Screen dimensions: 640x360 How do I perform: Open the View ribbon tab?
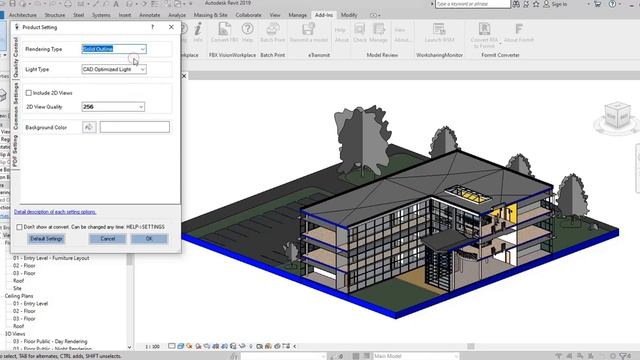(275, 15)
